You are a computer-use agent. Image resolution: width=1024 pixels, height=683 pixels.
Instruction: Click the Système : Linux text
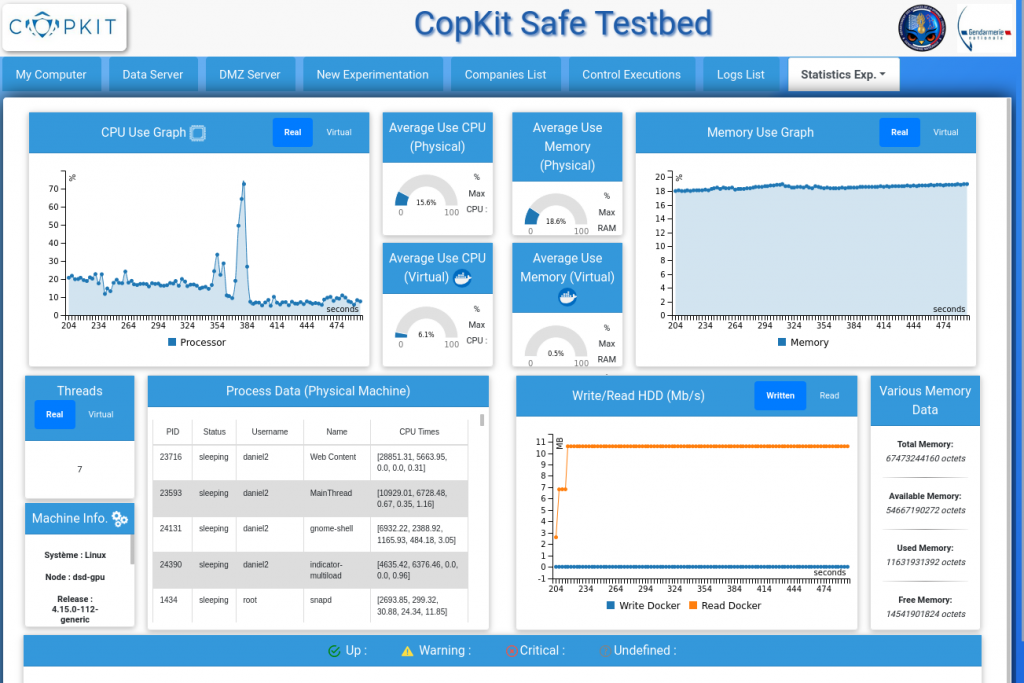tap(75, 555)
